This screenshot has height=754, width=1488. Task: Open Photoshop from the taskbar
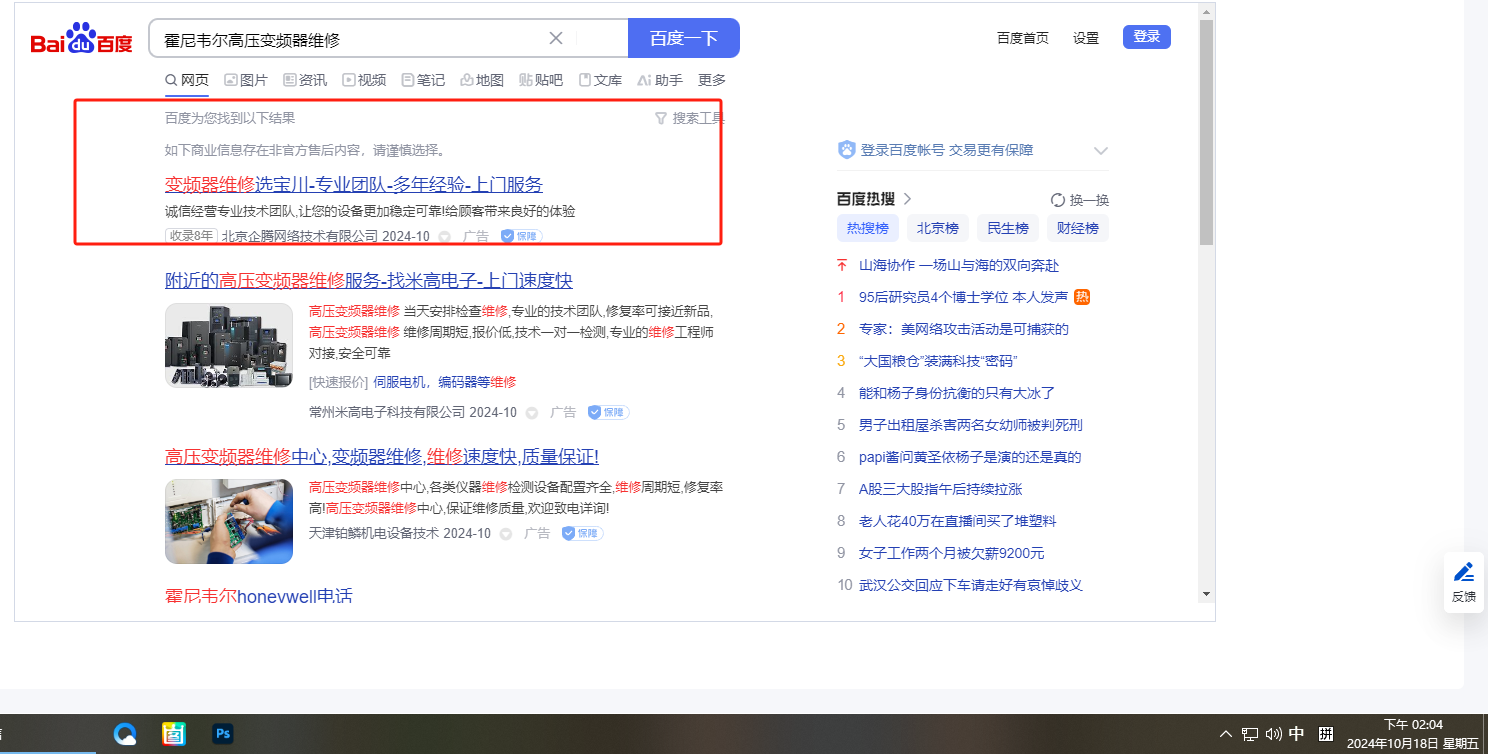pos(223,734)
